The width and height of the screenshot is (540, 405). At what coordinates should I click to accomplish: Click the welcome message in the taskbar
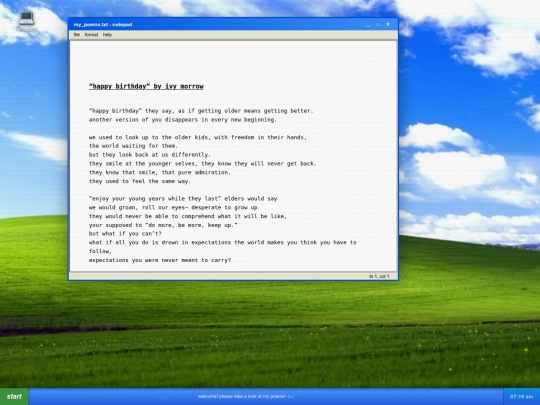tap(247, 396)
